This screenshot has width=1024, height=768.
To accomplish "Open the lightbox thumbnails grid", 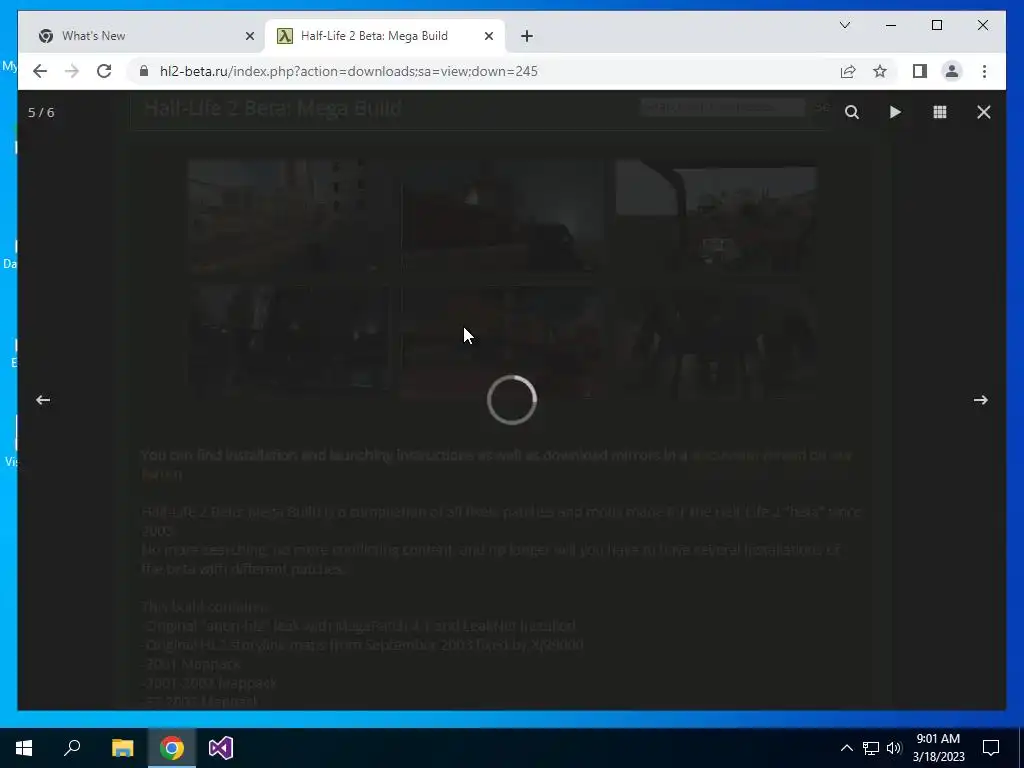I will pos(940,112).
